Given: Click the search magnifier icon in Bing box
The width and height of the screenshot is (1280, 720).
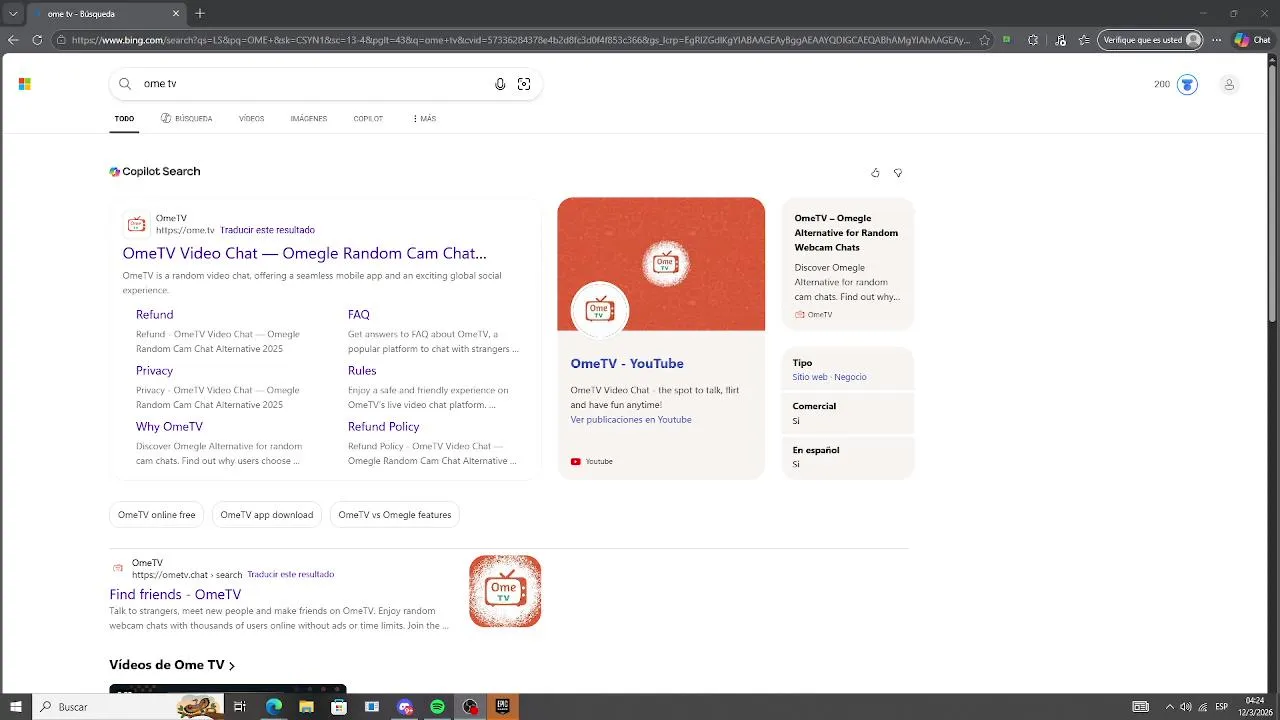Looking at the screenshot, I should 125,84.
